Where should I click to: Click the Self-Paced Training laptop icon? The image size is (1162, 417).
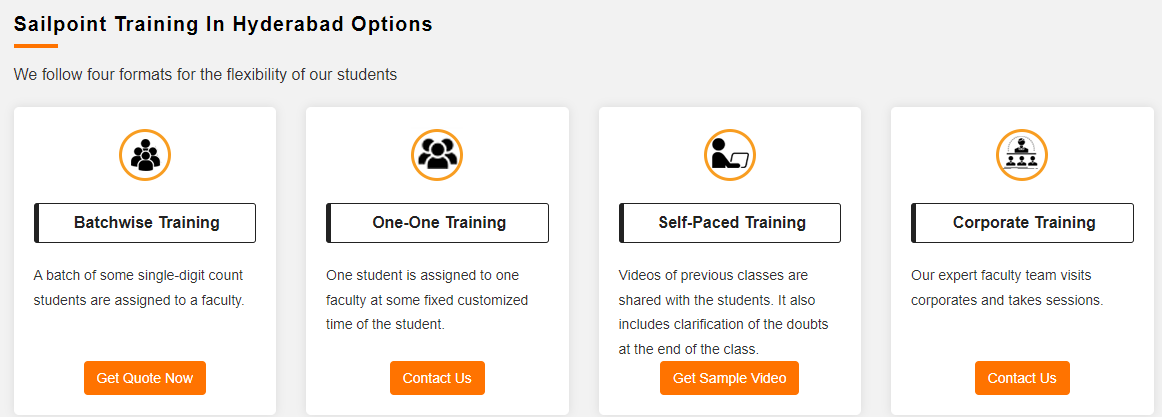click(x=729, y=155)
